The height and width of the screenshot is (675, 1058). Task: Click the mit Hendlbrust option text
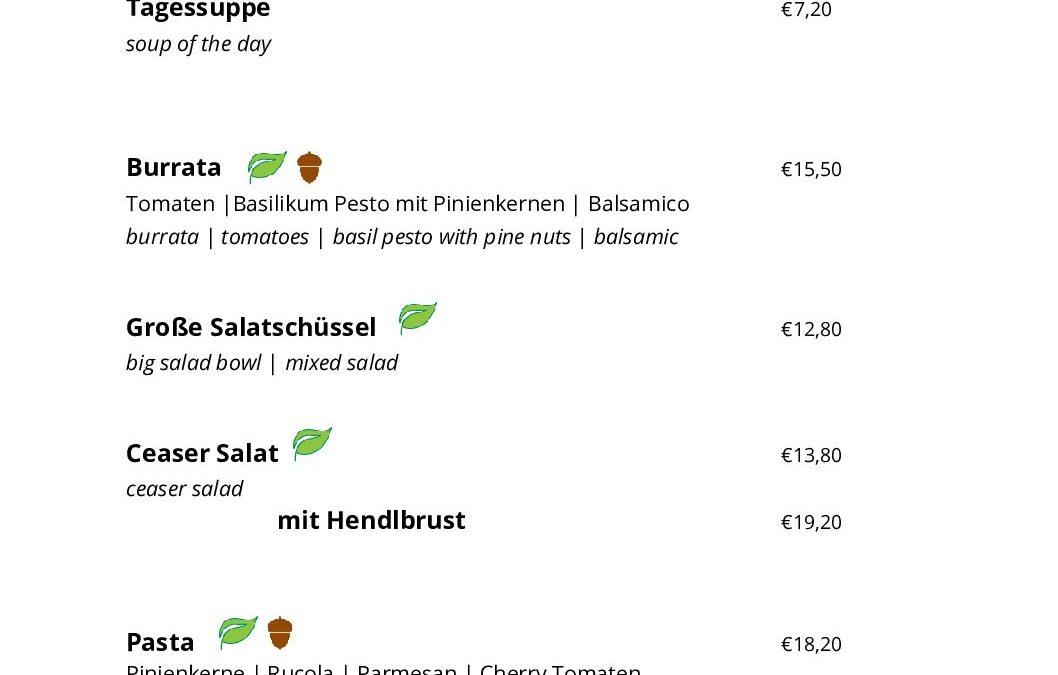point(372,520)
